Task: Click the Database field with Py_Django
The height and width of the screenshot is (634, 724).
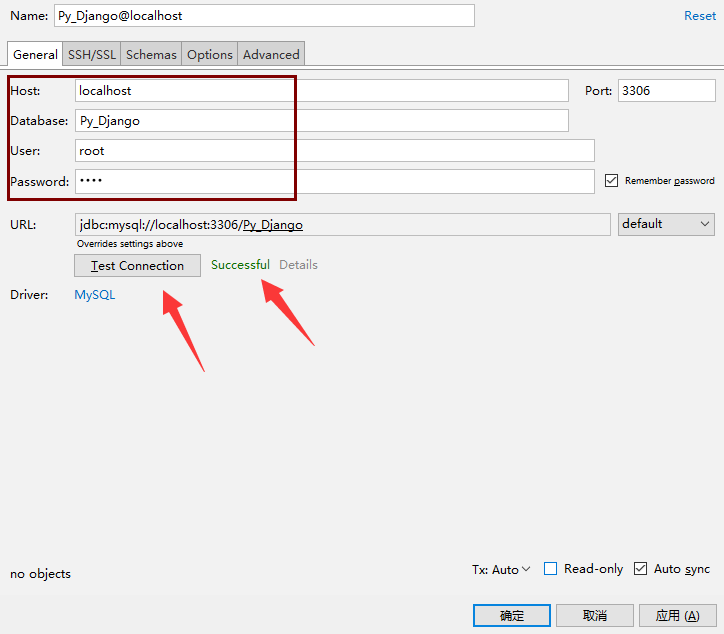Action: pyautogui.click(x=321, y=121)
